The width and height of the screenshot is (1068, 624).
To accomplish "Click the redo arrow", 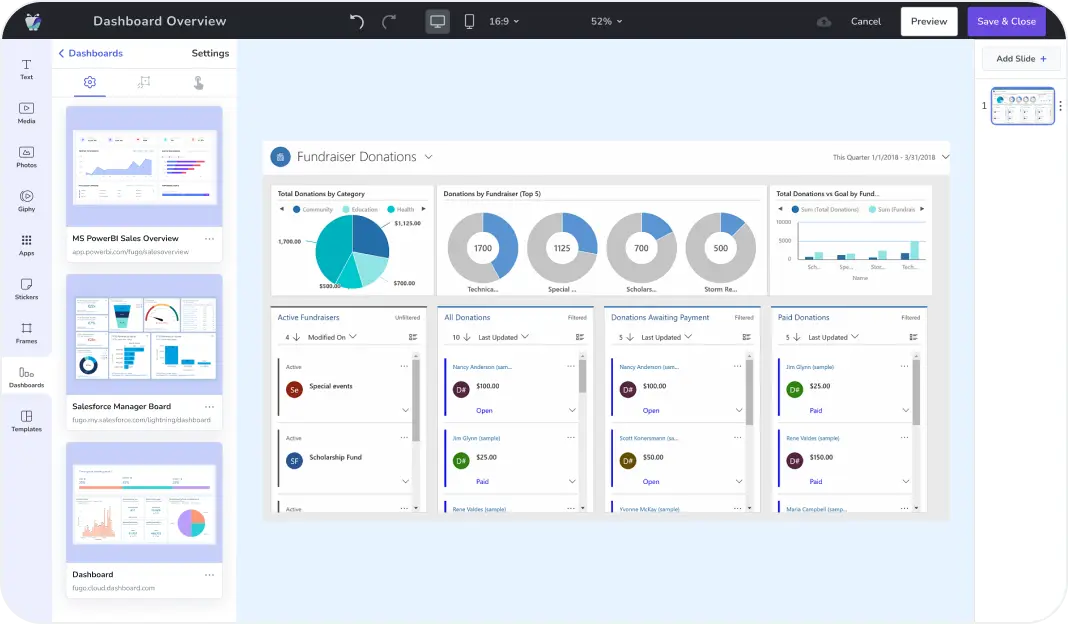I will tap(389, 22).
